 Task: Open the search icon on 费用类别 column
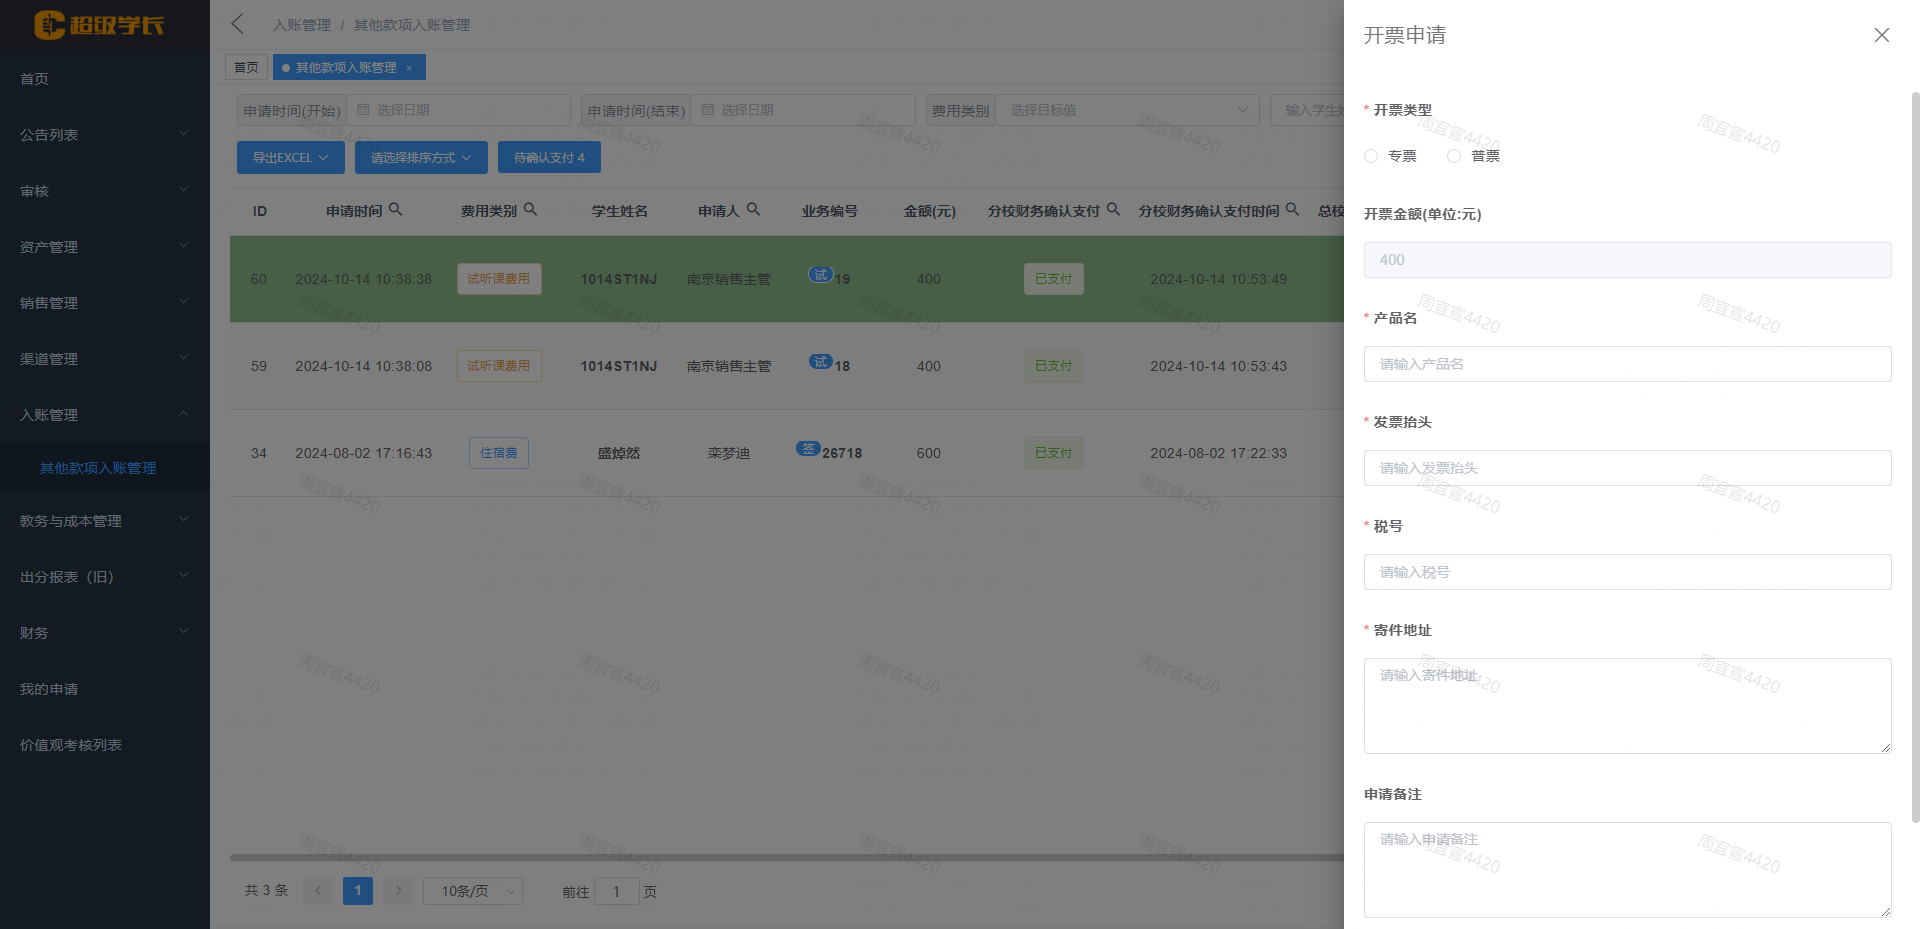point(532,210)
